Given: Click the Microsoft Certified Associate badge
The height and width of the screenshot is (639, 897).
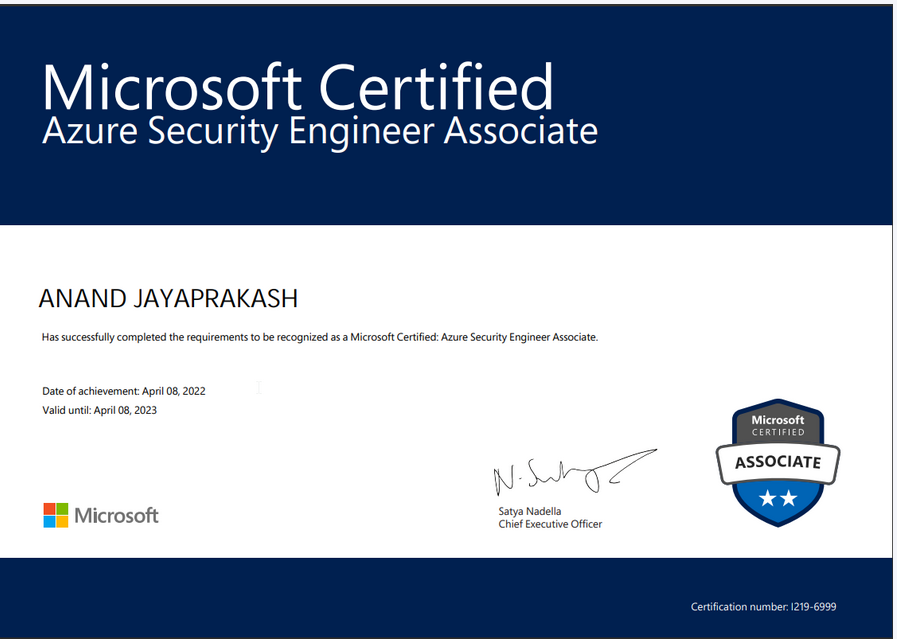Looking at the screenshot, I should click(x=778, y=462).
